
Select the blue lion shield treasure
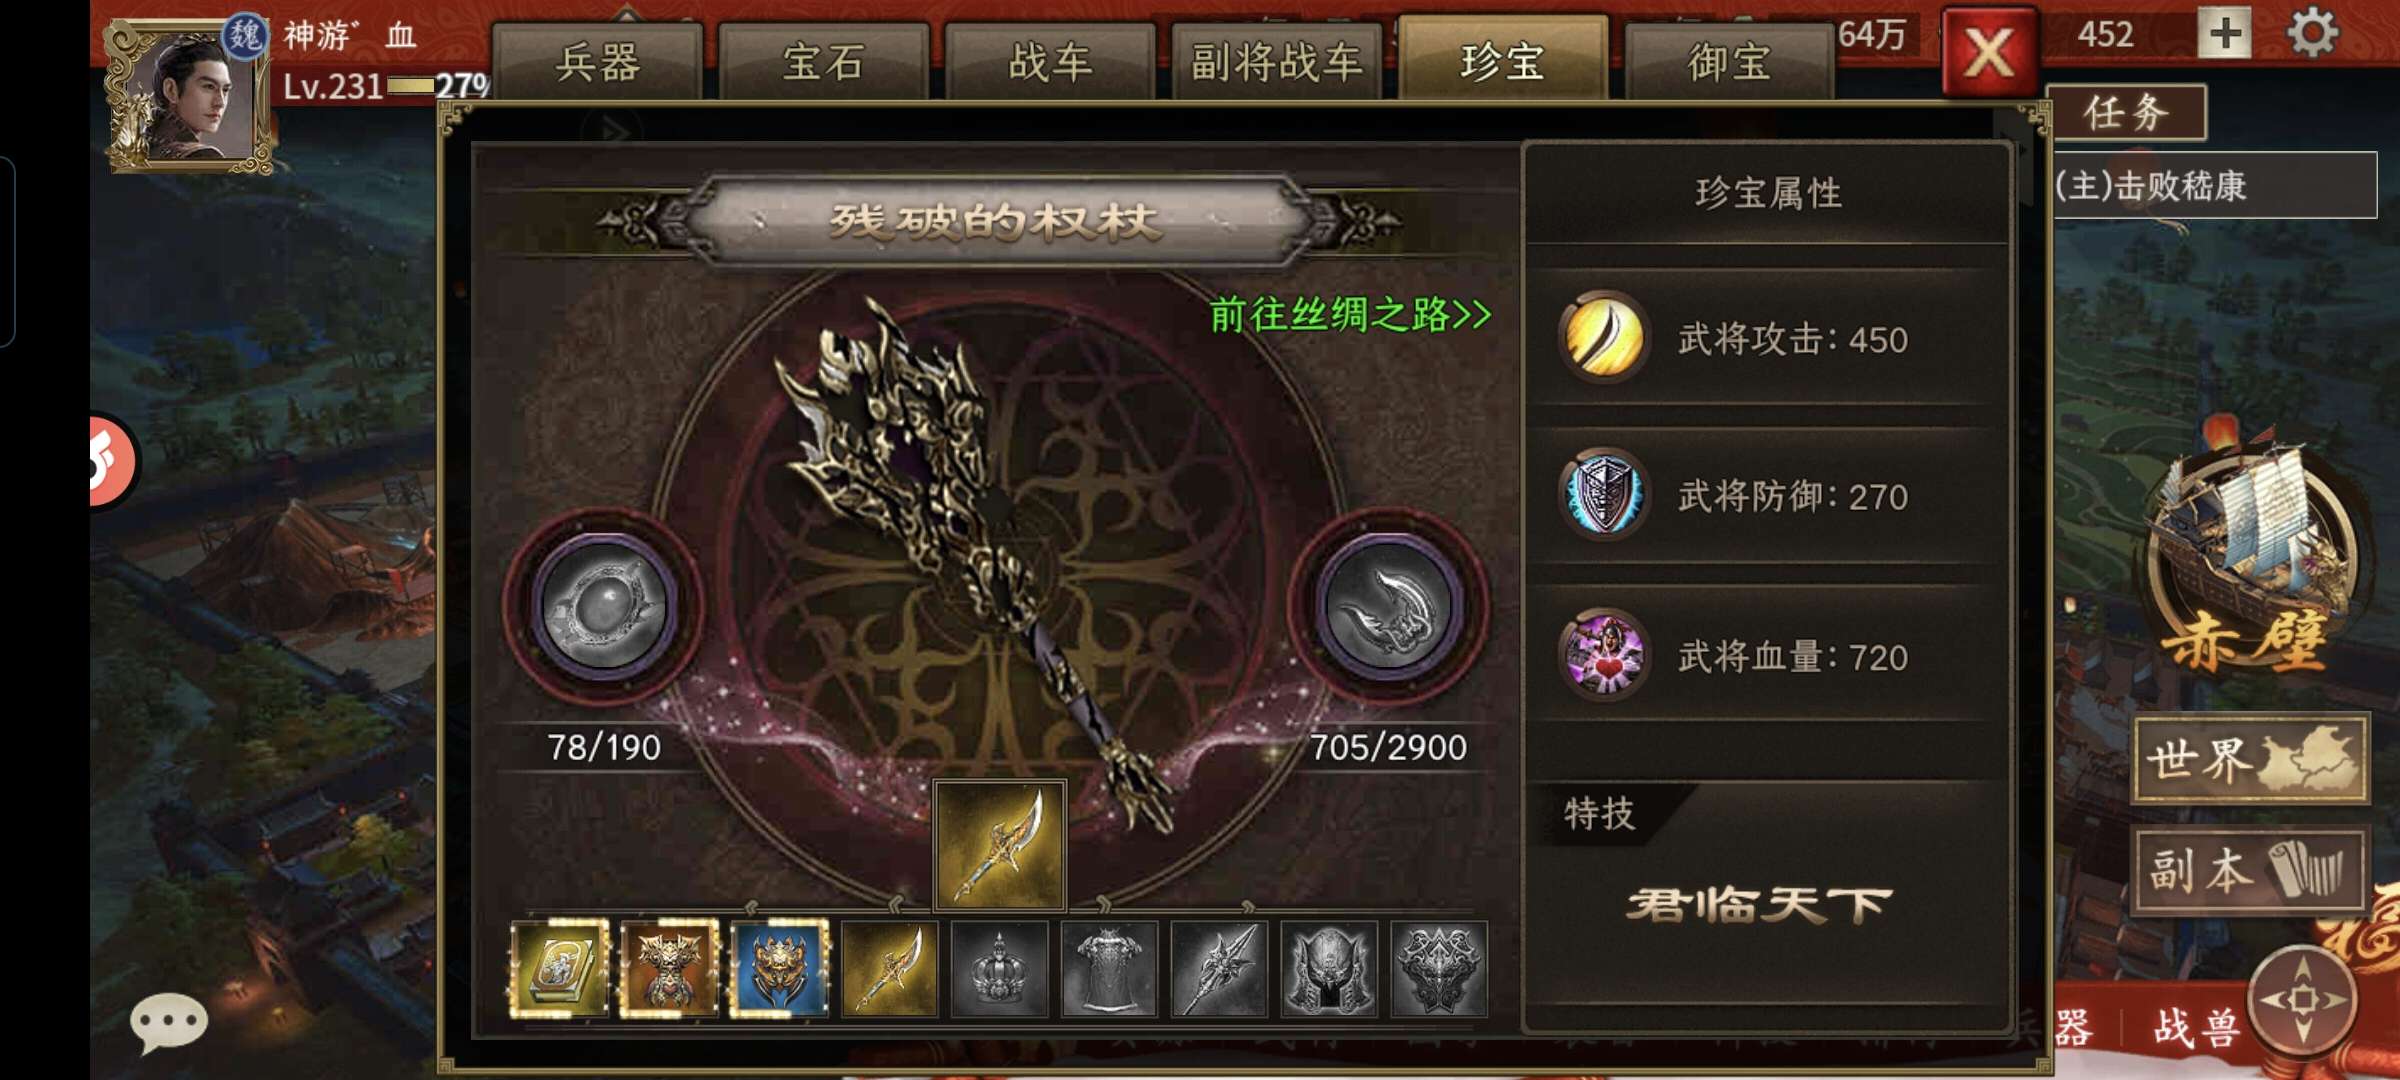779,968
